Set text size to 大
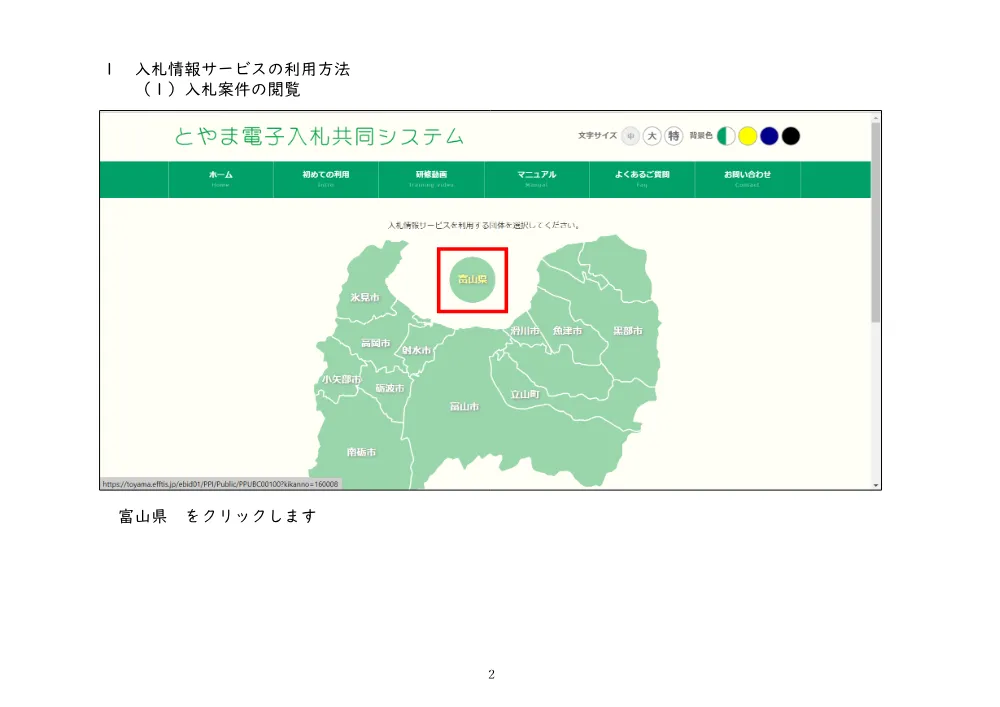Image resolution: width=1000 pixels, height=707 pixels. (652, 136)
